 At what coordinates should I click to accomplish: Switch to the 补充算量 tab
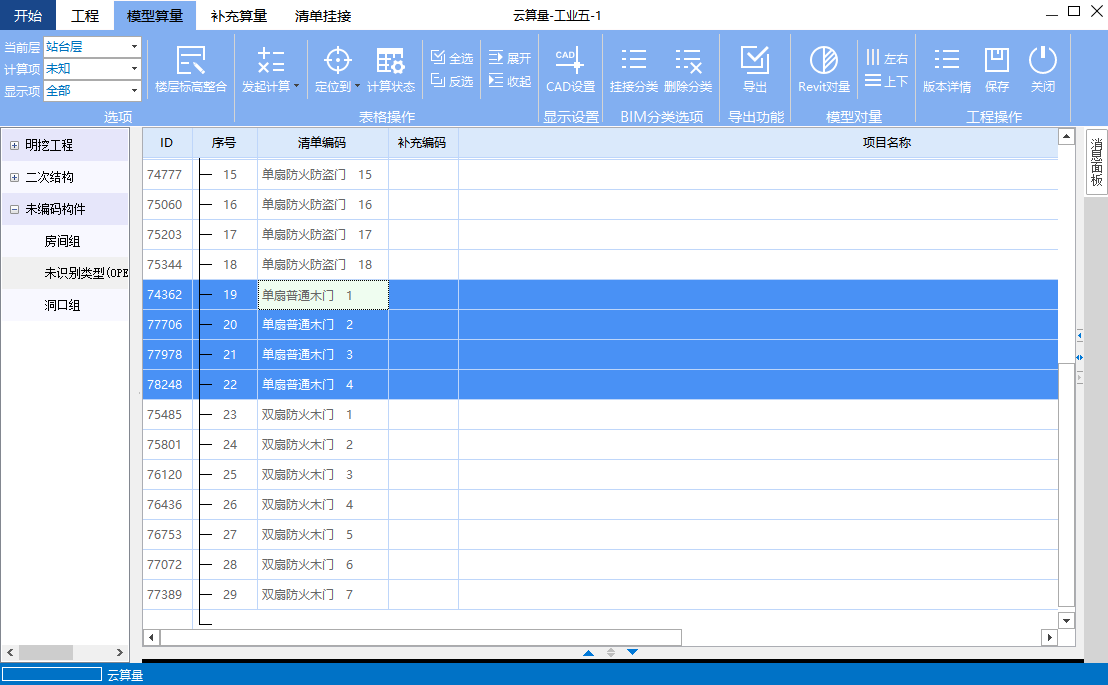click(238, 16)
